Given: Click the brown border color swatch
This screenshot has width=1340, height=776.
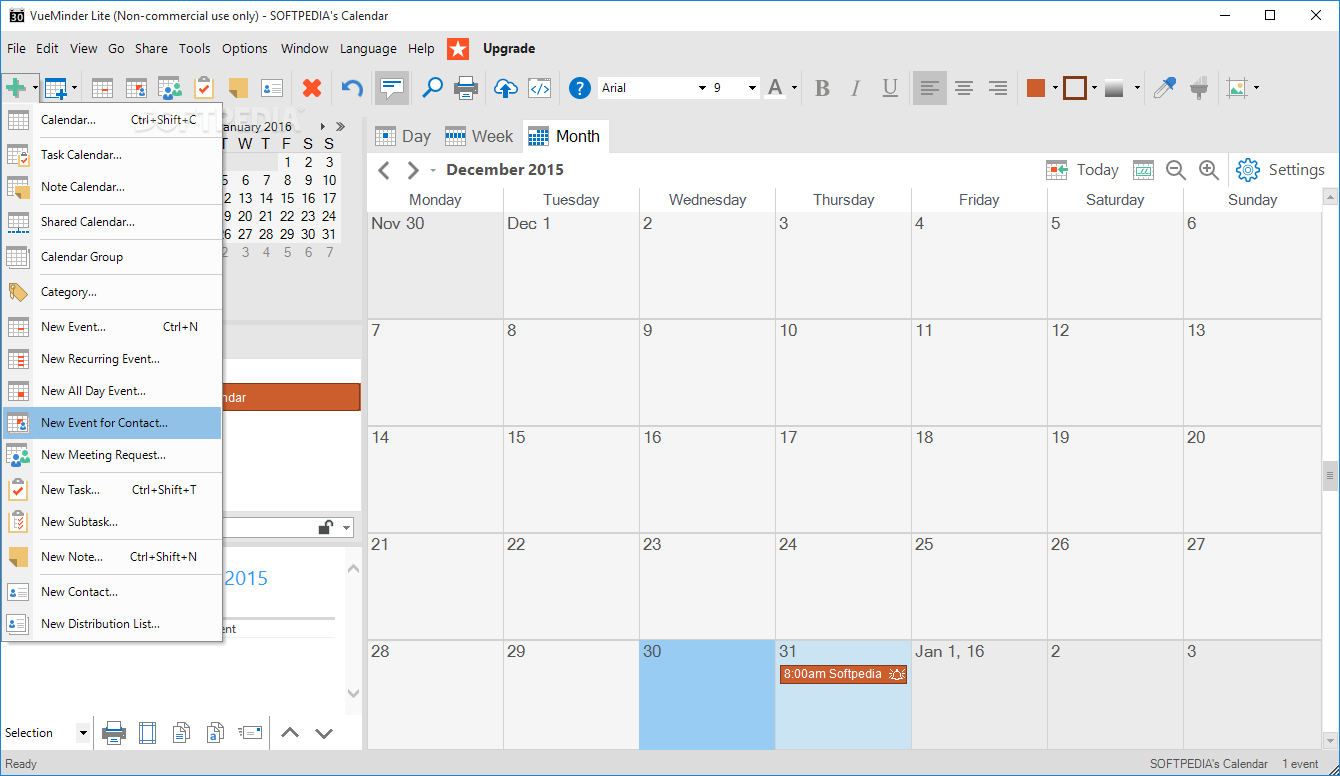Looking at the screenshot, I should [1075, 88].
